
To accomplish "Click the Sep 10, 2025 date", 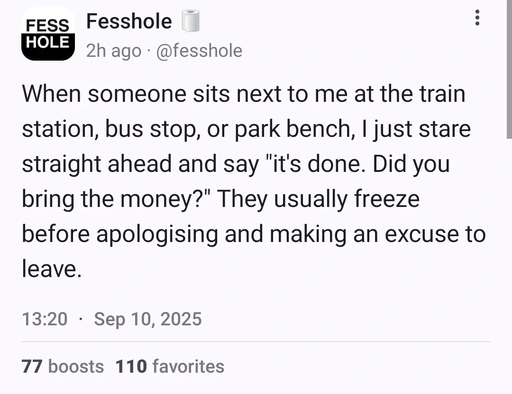I will coord(148,319).
